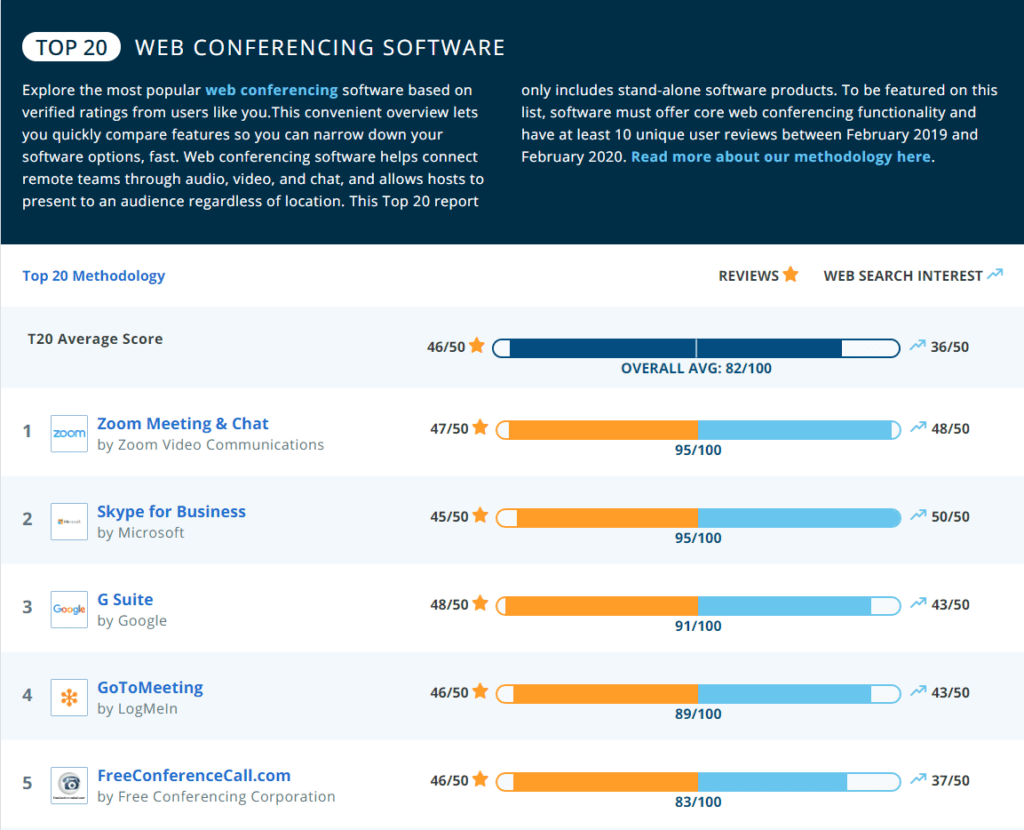Click the 45/50 review score for Skype
This screenshot has height=830, width=1024.
(449, 517)
